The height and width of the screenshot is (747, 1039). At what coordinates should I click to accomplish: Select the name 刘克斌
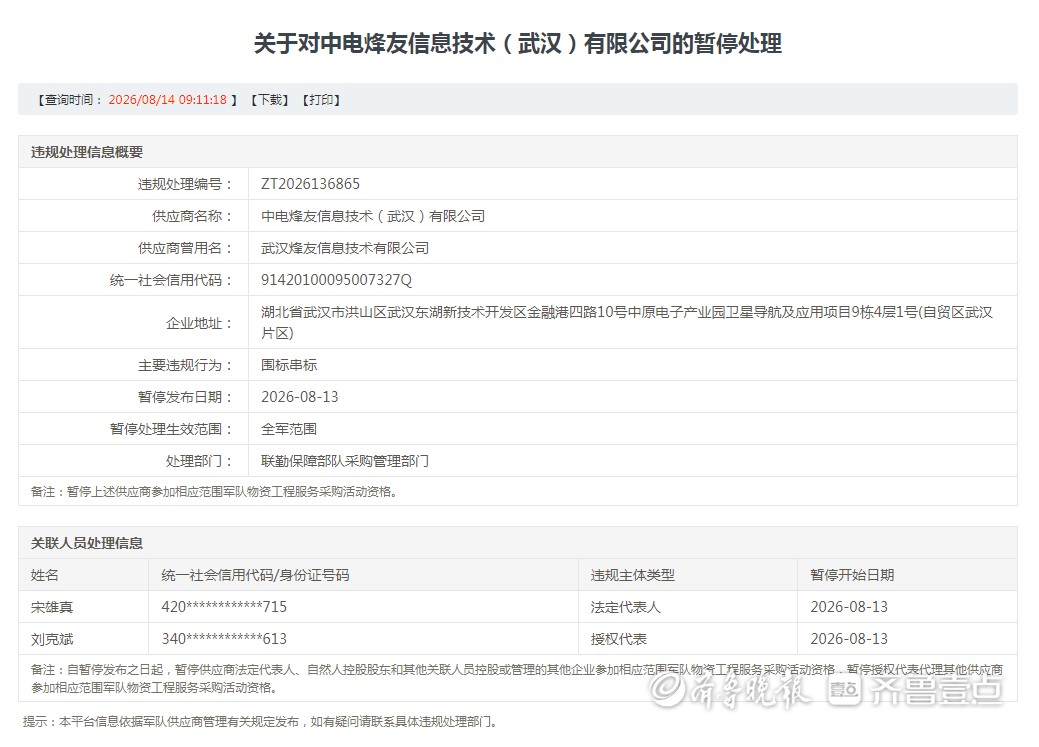click(52, 639)
